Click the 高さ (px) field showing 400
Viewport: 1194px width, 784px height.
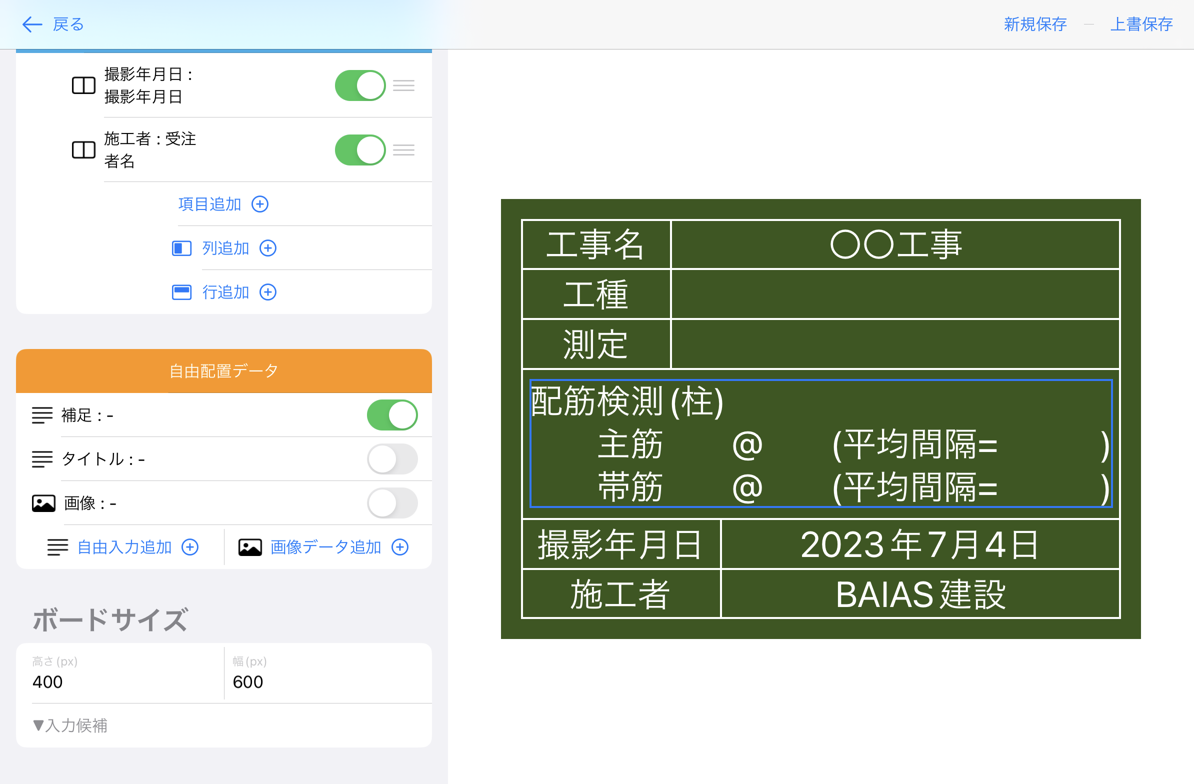[x=120, y=673]
